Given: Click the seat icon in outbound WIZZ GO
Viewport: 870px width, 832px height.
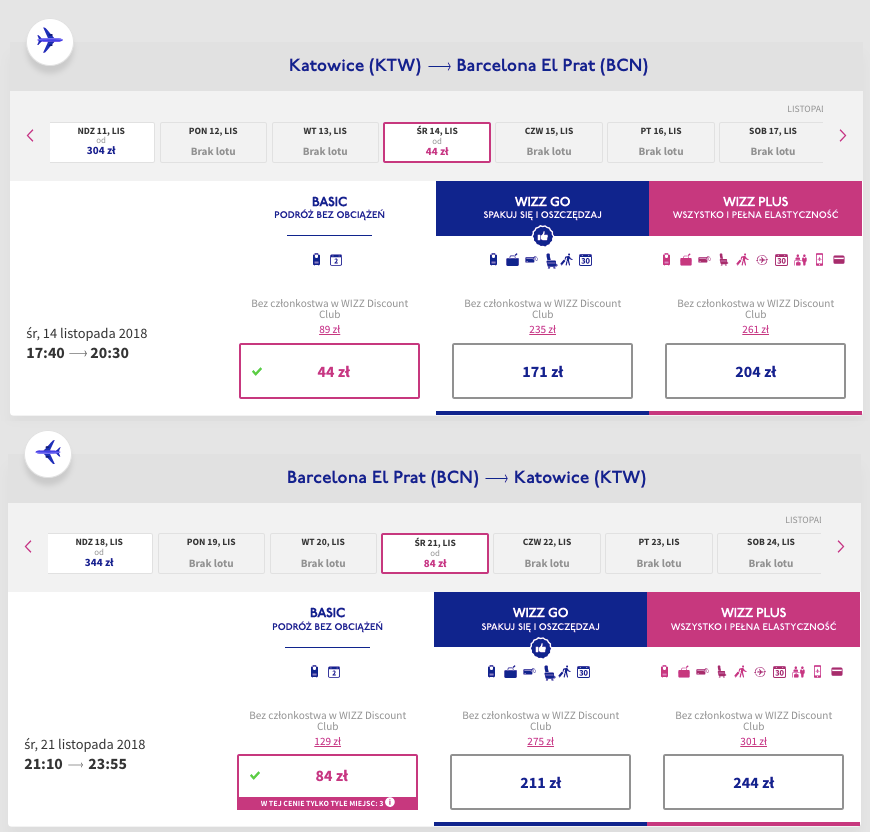Looking at the screenshot, I should (551, 261).
